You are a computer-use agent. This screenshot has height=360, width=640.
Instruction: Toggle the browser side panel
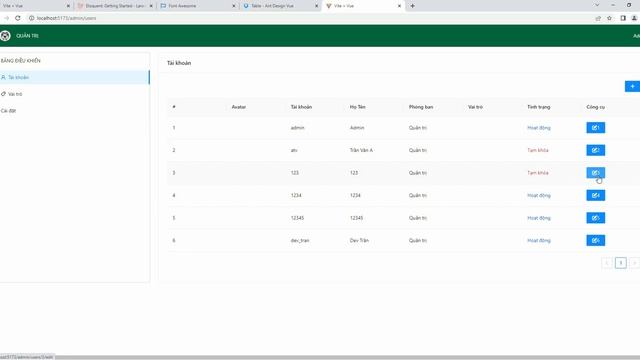(623, 18)
